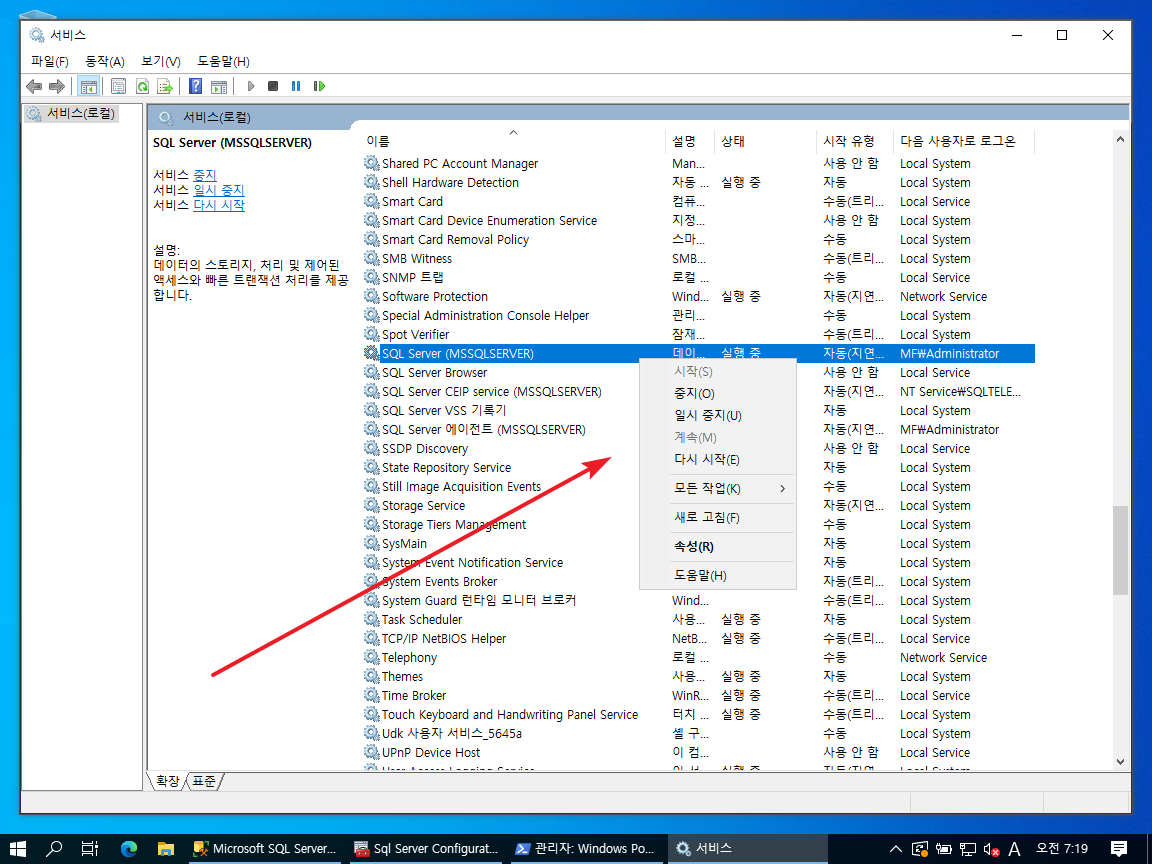Choose 도움말(H) in the context menu
This screenshot has height=864, width=1152.
pos(718,575)
